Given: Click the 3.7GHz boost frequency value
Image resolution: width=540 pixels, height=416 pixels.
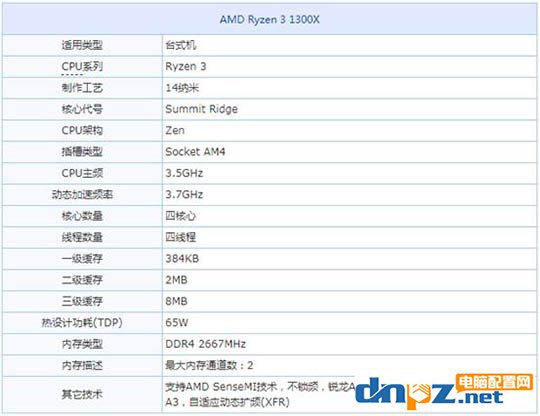Looking at the screenshot, I should [x=184, y=195].
